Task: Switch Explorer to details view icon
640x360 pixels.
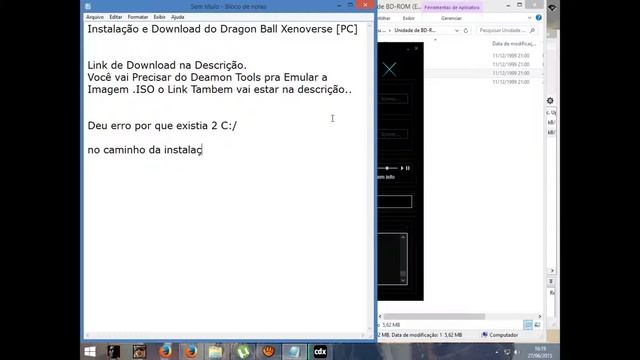Action: pyautogui.click(x=528, y=325)
